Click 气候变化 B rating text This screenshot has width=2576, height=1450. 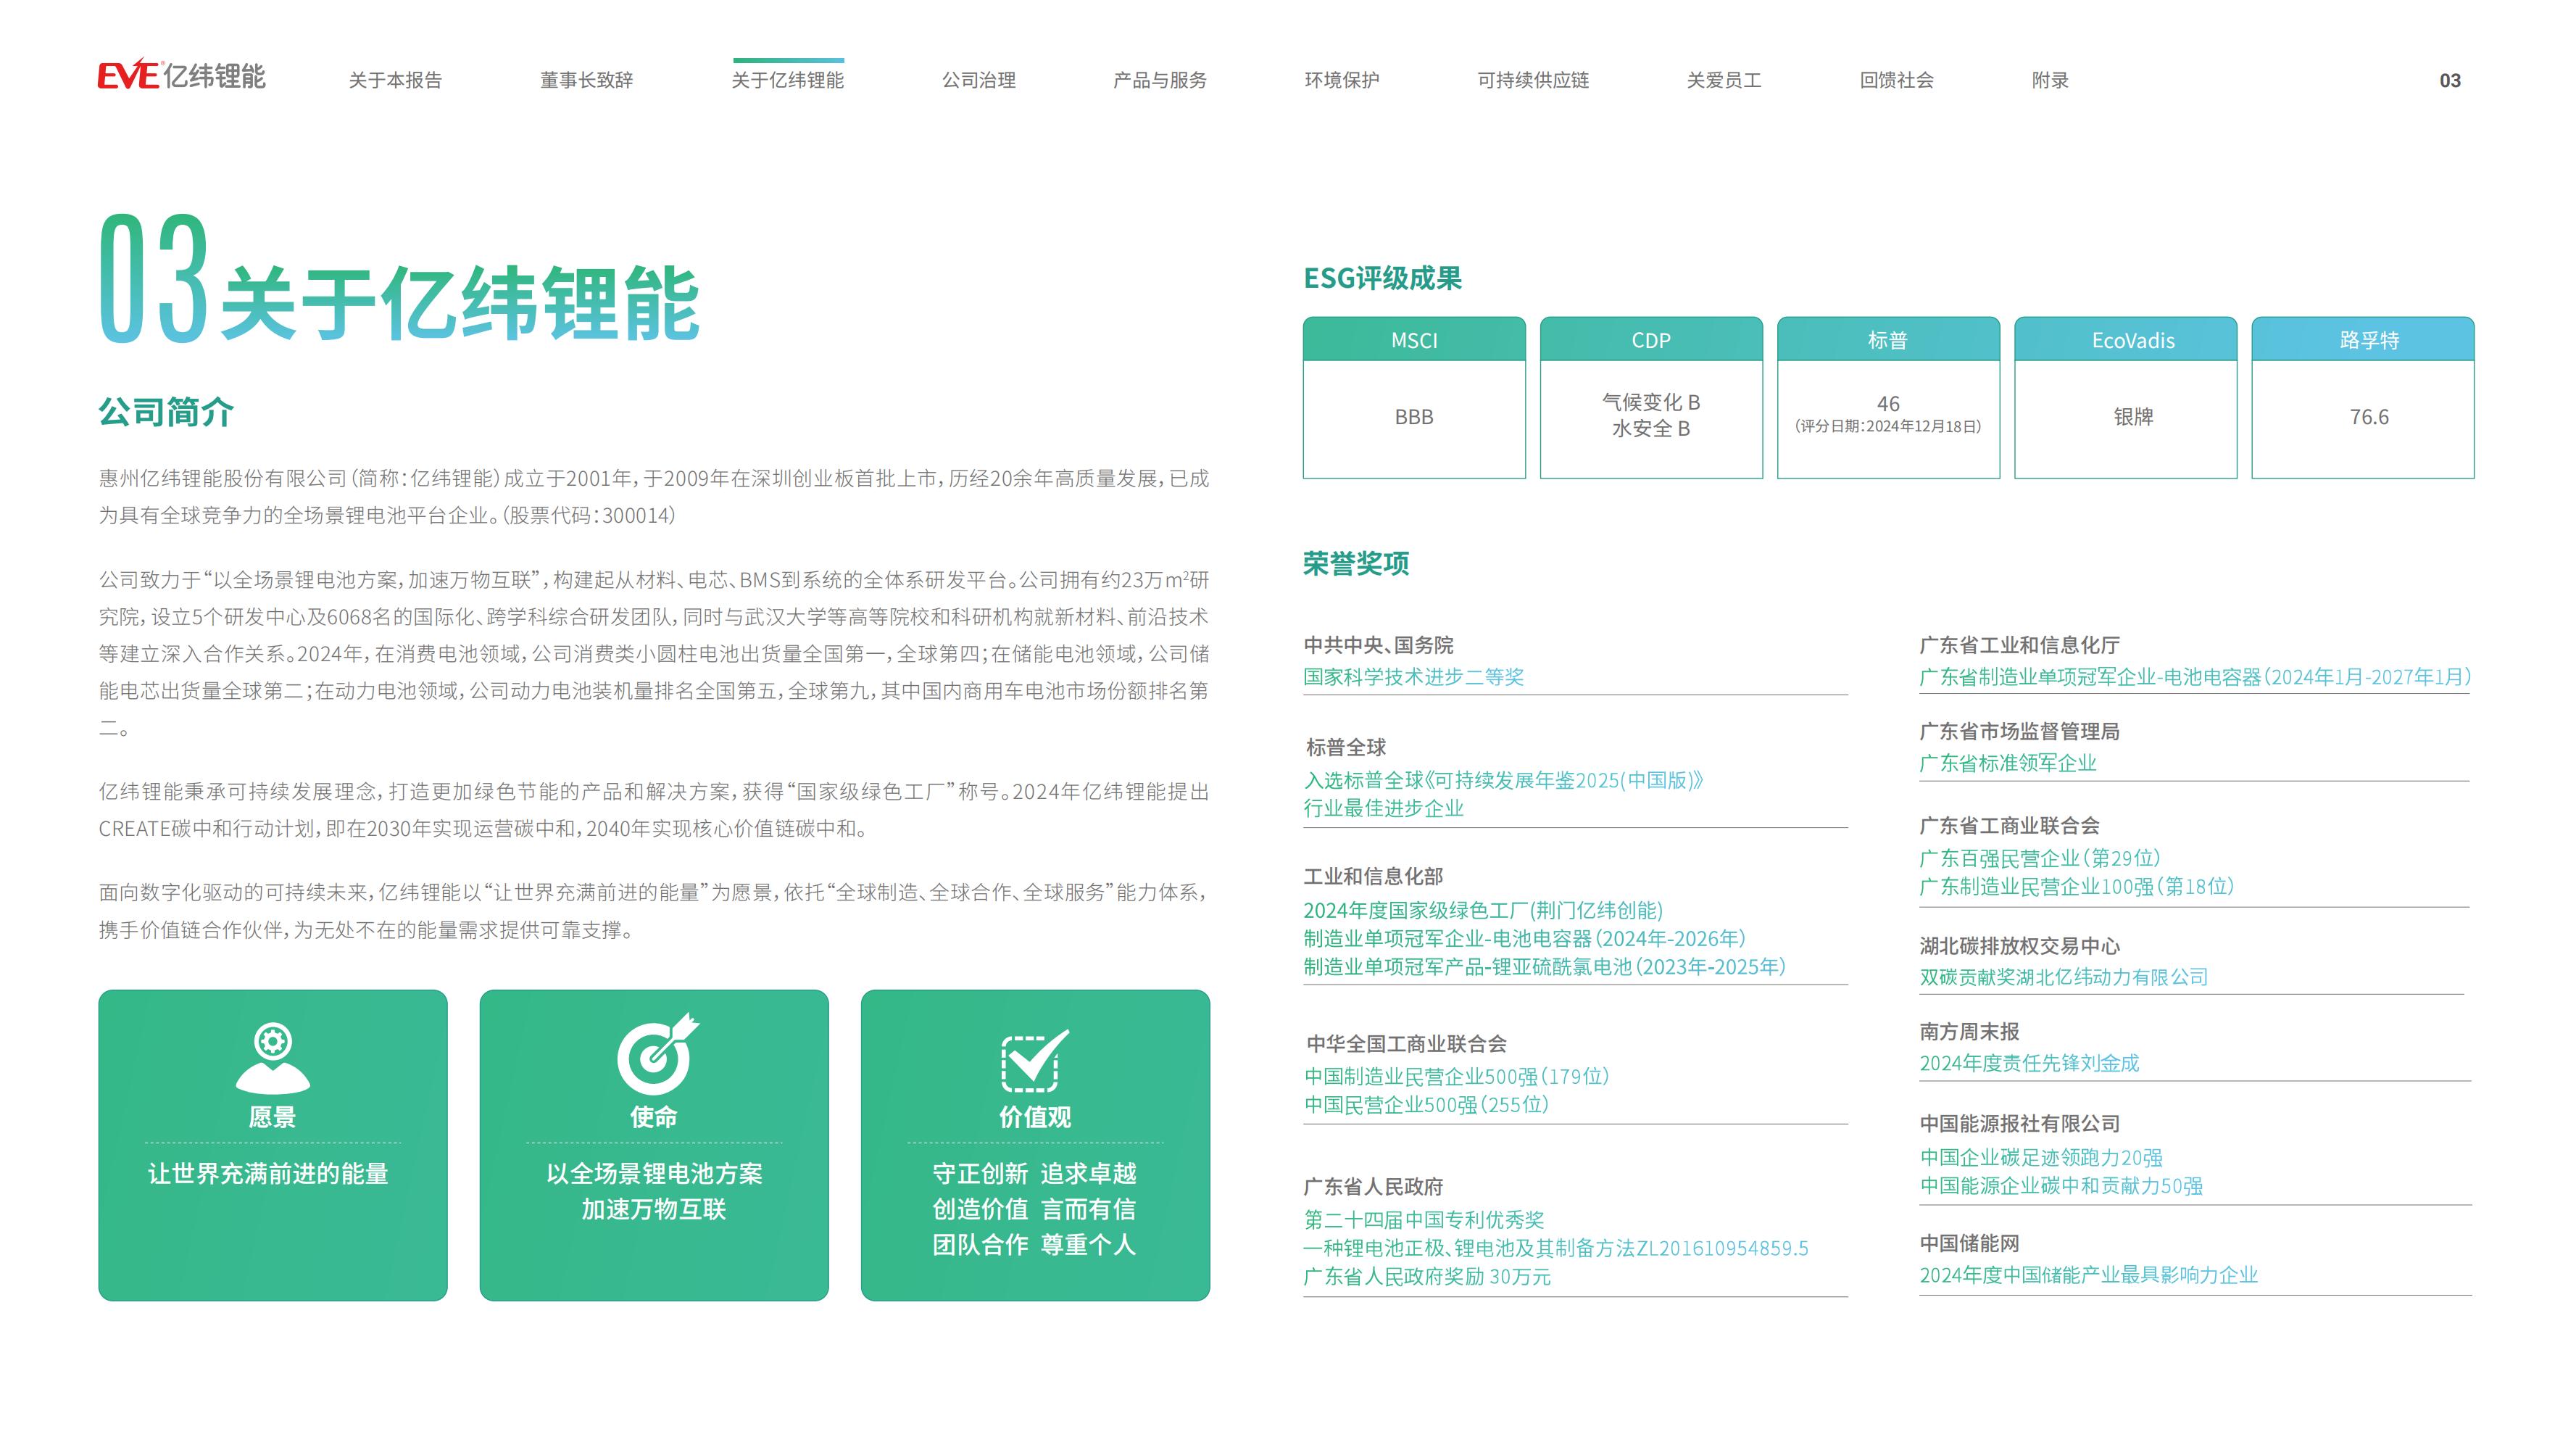point(1651,402)
